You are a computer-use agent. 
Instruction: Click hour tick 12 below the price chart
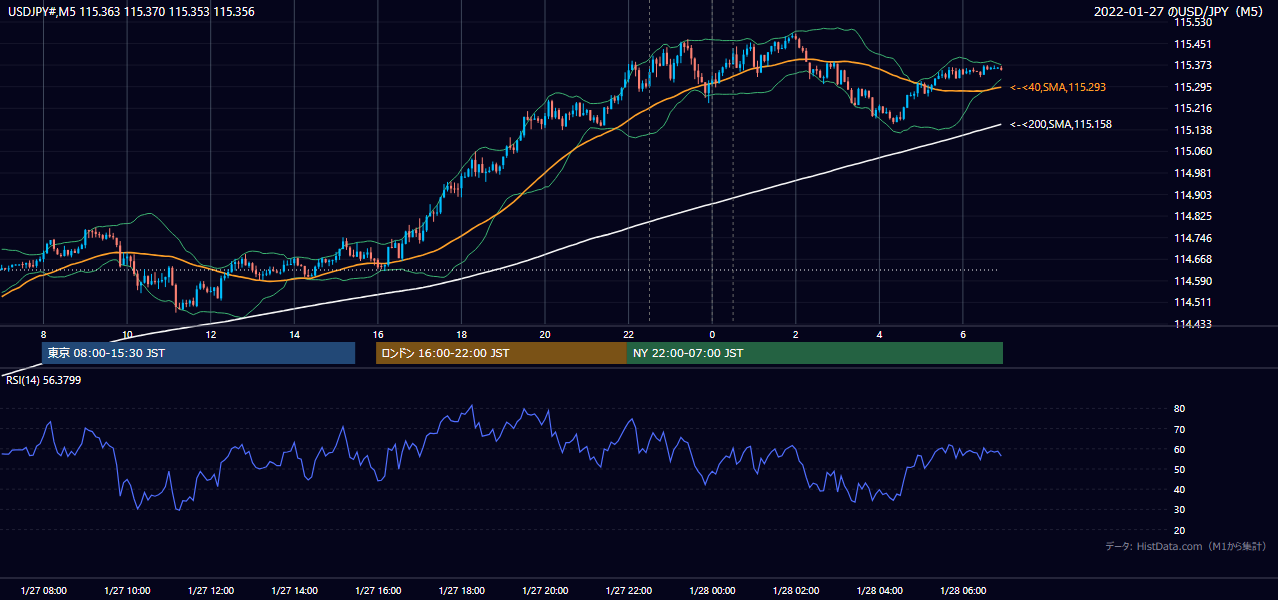(x=211, y=334)
